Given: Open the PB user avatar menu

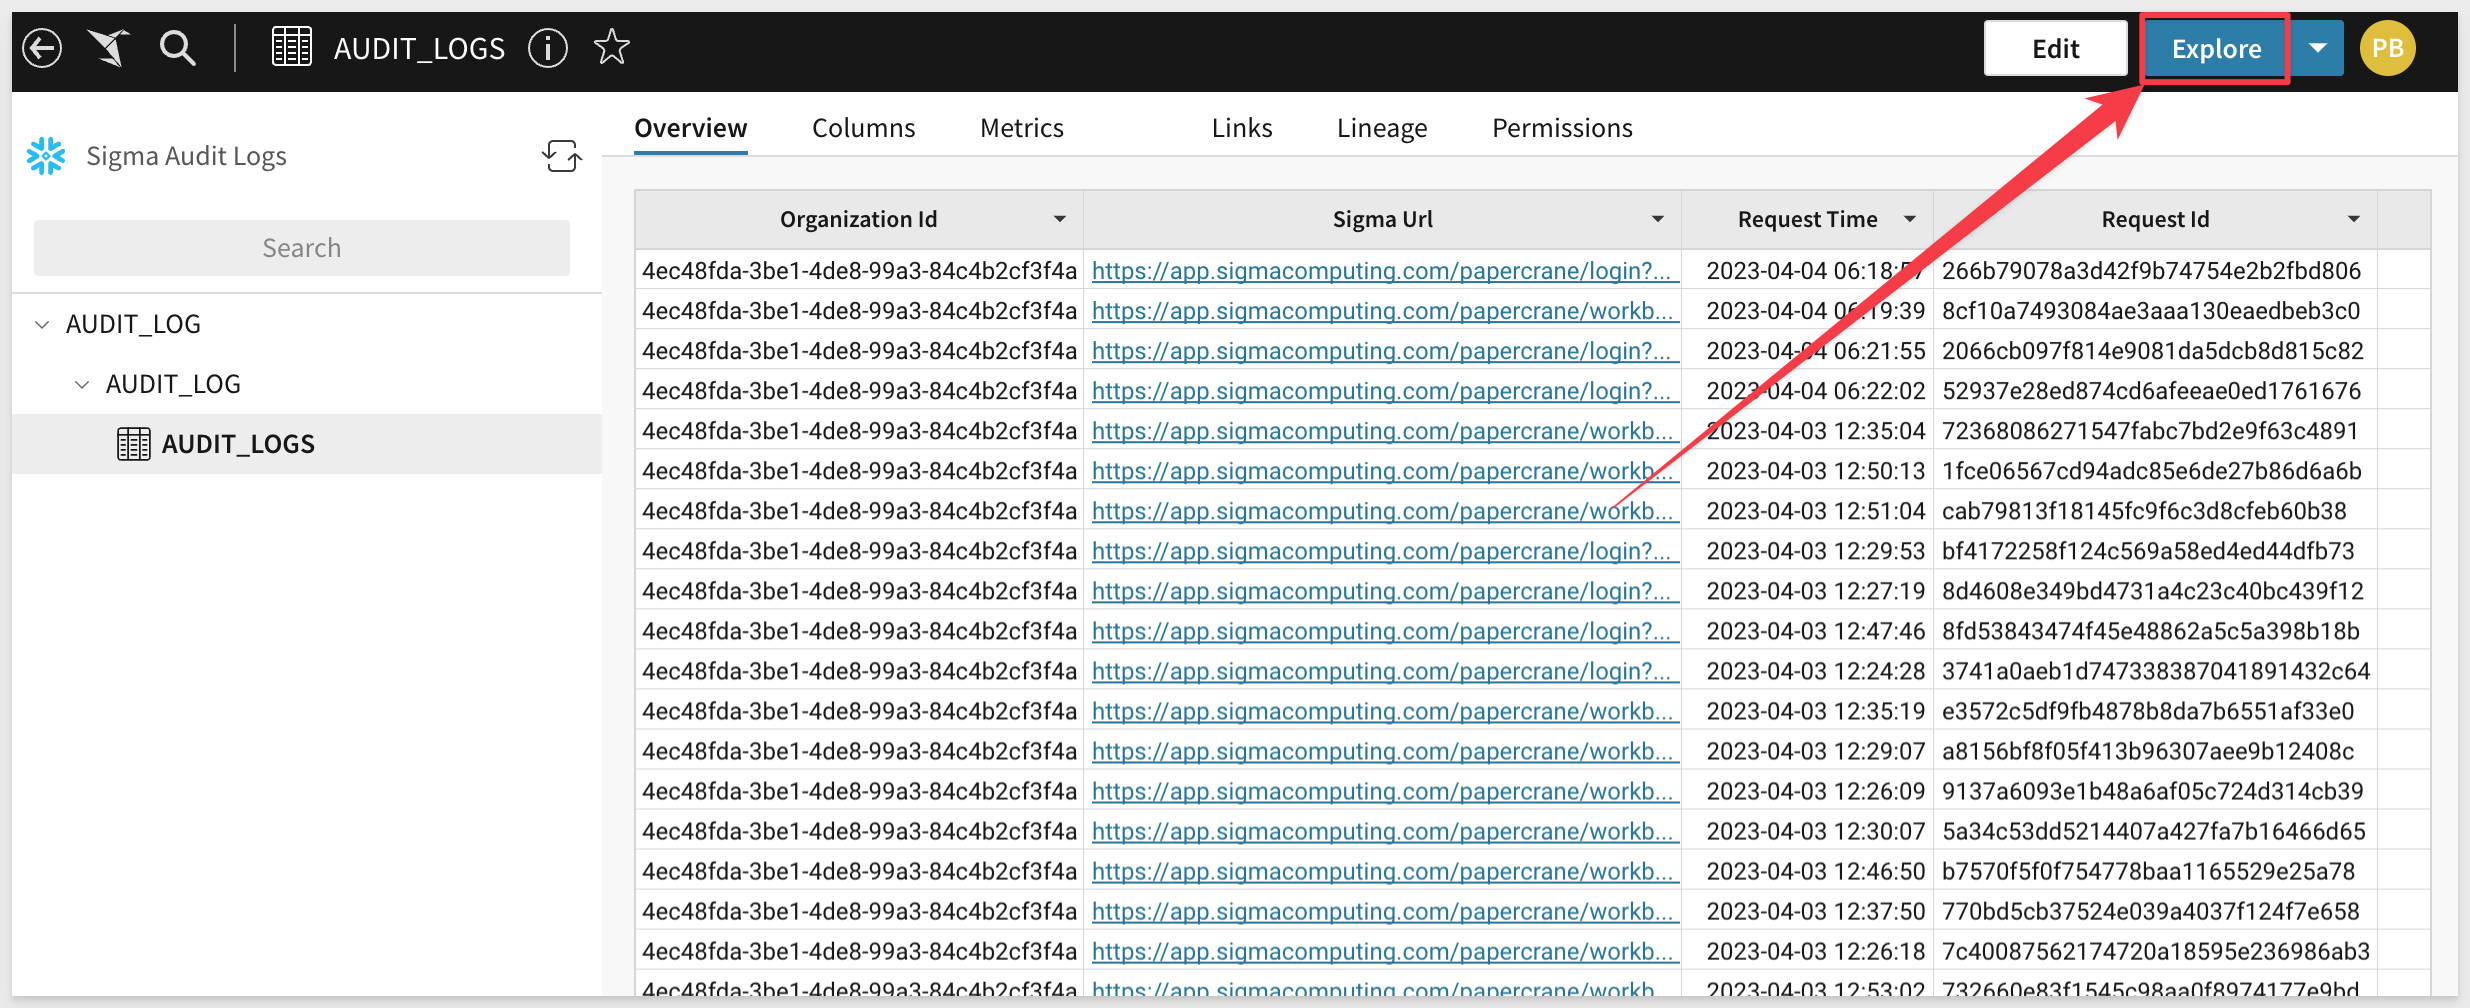Looking at the screenshot, I should [2388, 48].
